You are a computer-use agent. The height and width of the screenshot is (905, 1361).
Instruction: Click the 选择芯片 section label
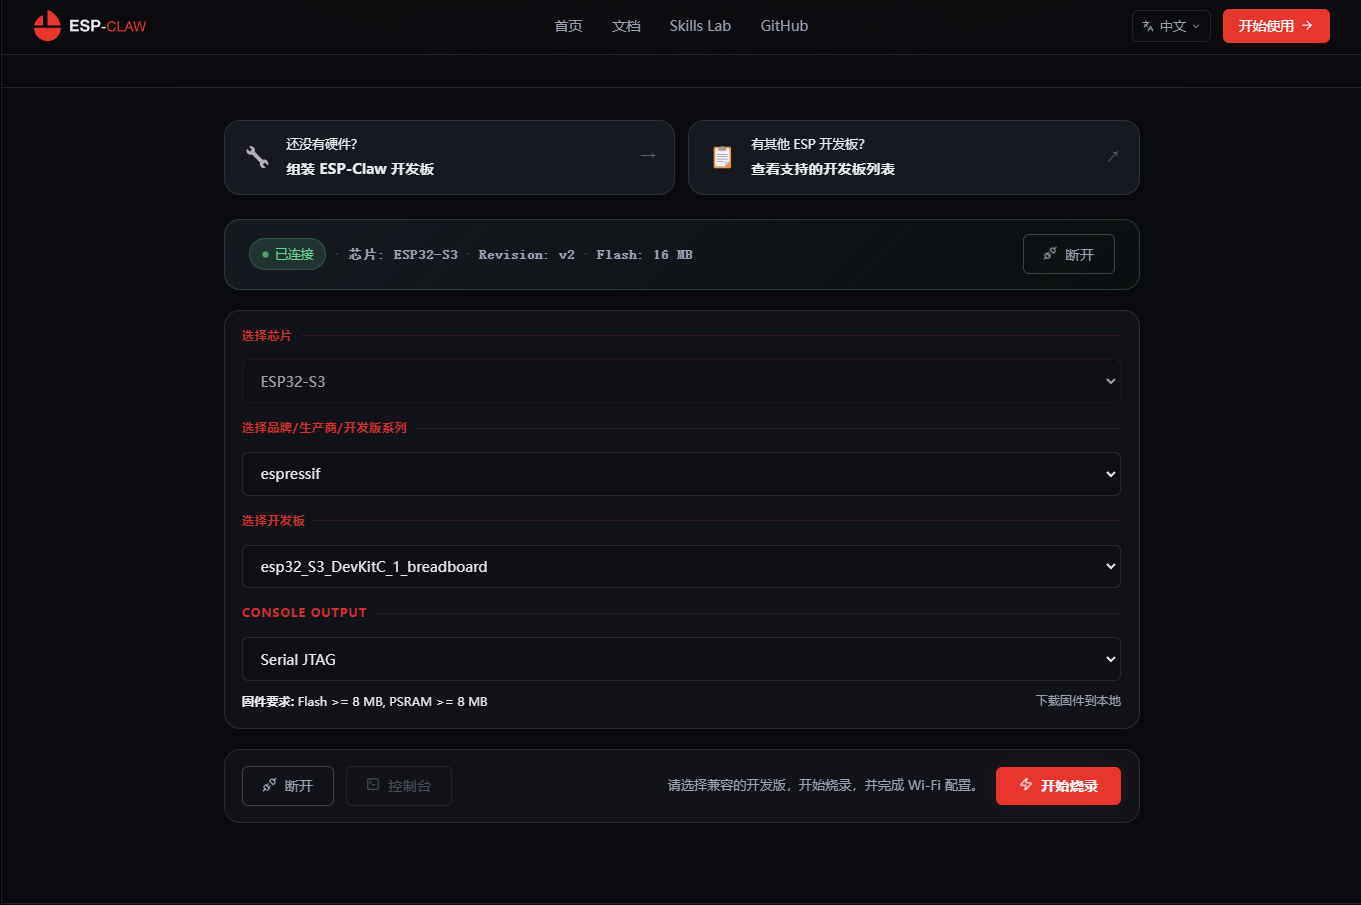(x=267, y=336)
